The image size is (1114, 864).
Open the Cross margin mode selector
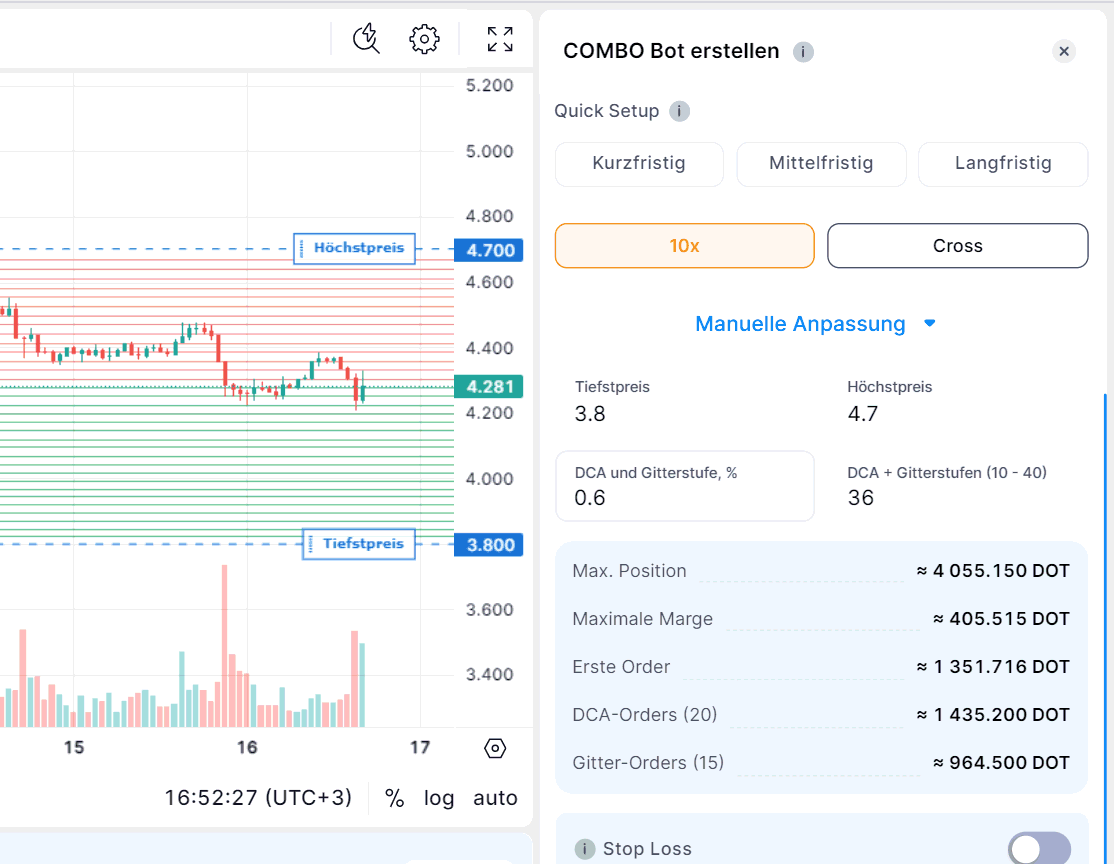(957, 246)
